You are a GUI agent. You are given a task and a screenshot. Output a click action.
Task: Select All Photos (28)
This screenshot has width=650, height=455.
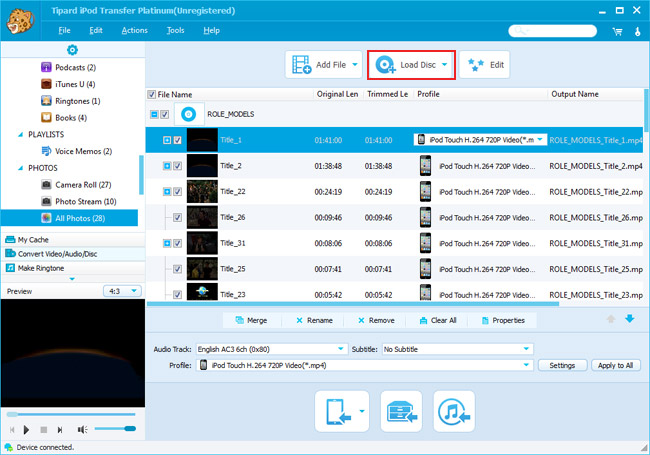69,218
